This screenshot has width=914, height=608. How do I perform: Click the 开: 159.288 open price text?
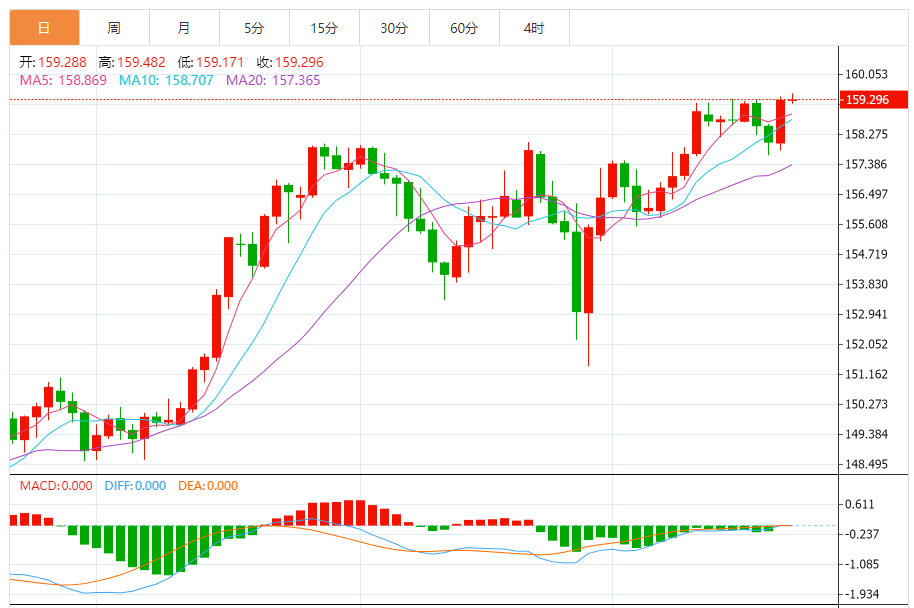pos(52,62)
